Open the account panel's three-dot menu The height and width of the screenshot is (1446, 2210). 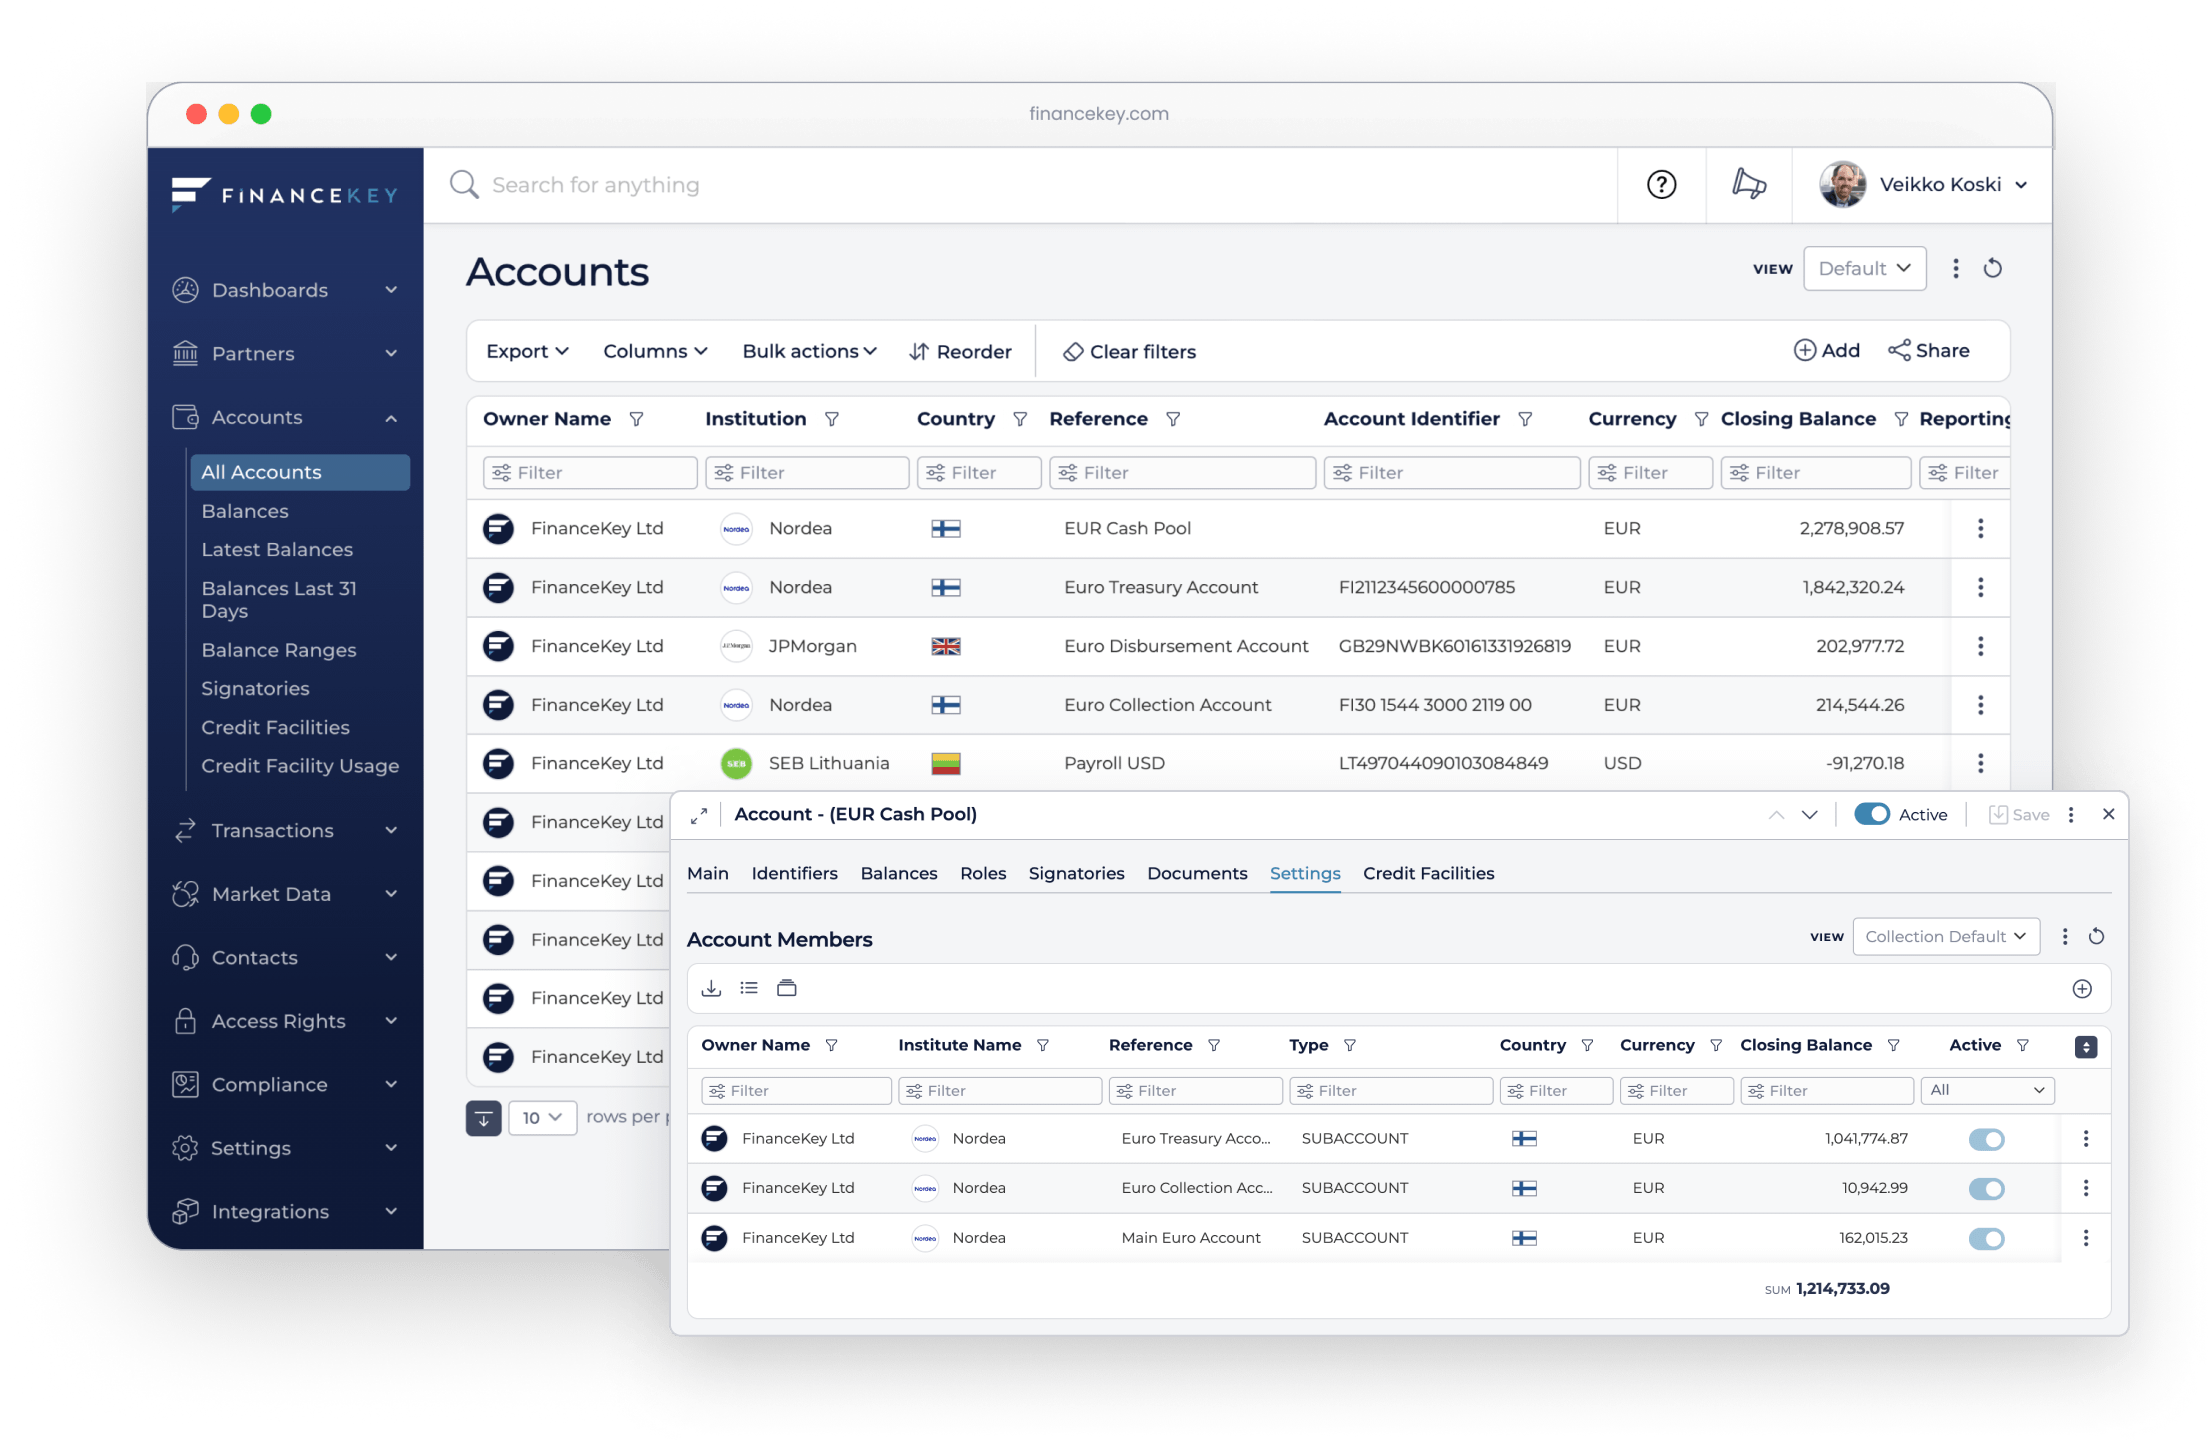2071,815
